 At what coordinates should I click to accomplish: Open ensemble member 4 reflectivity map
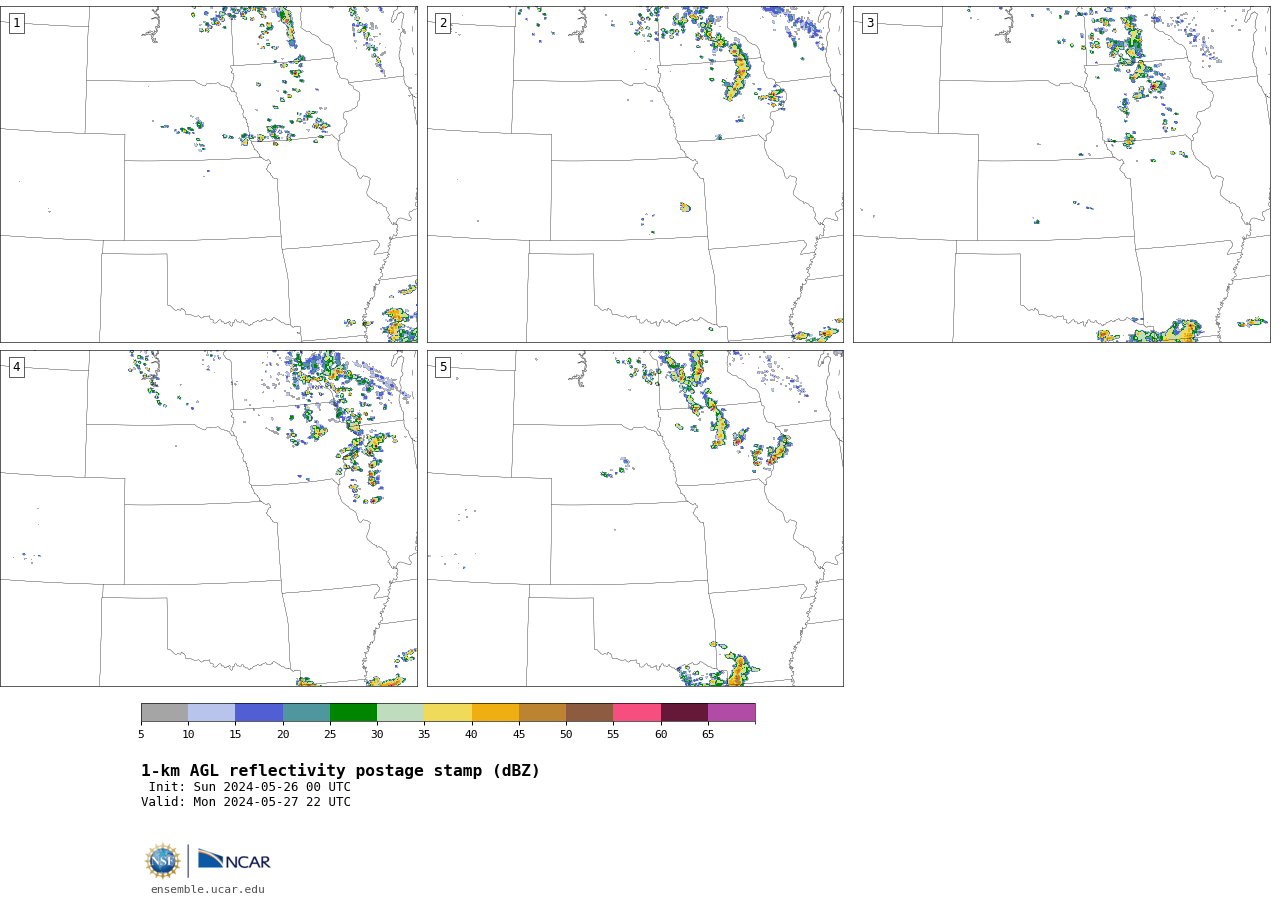tap(209, 518)
